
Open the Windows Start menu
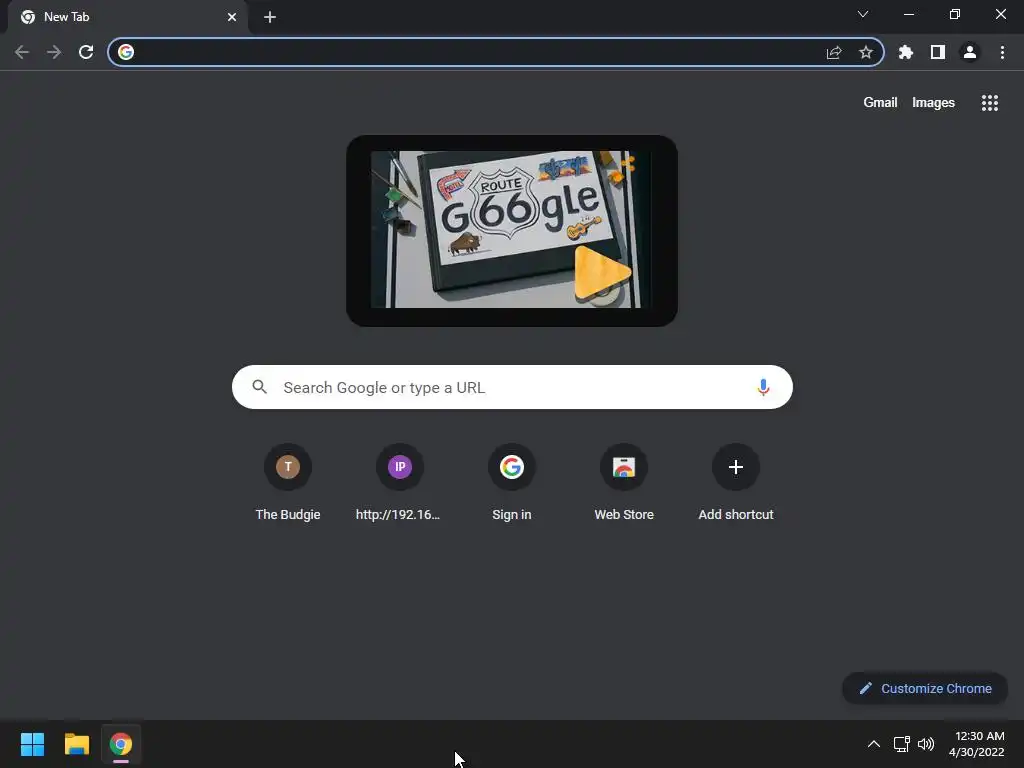pyautogui.click(x=32, y=744)
